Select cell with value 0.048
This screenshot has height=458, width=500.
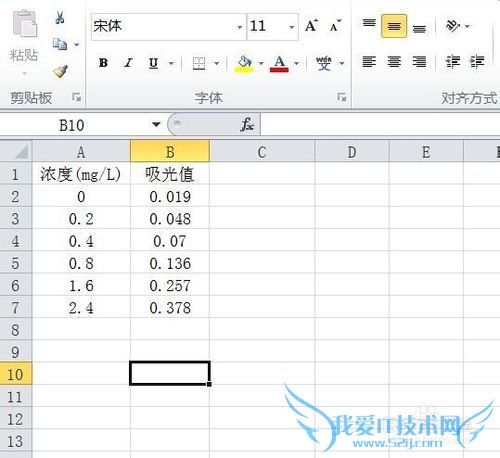(x=170, y=219)
